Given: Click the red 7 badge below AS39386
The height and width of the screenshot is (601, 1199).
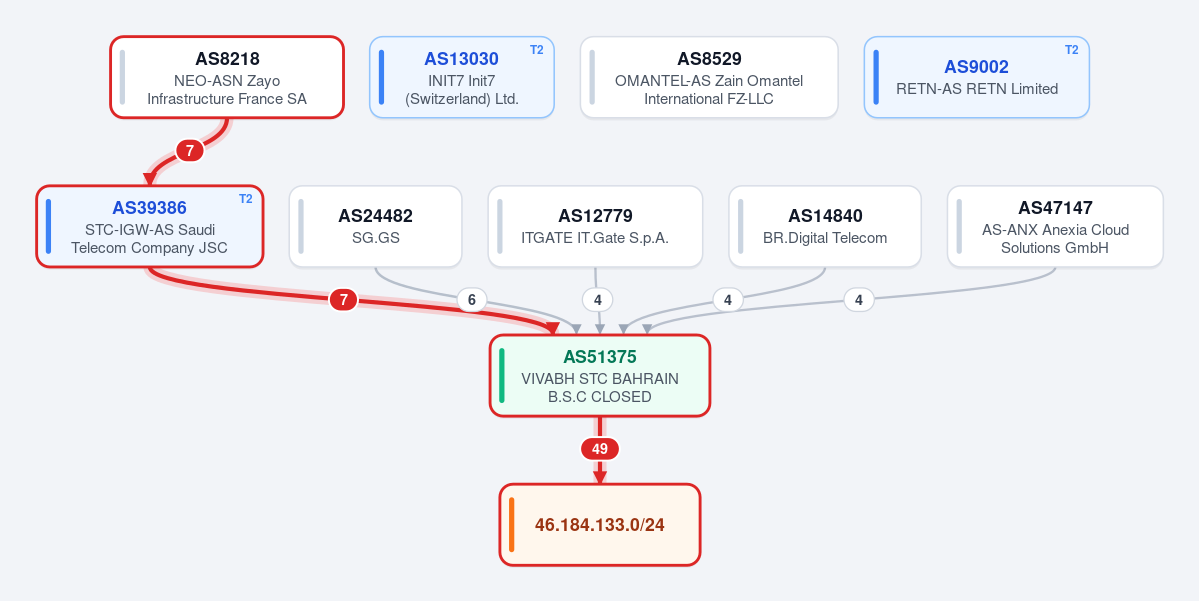Looking at the screenshot, I should (x=343, y=300).
